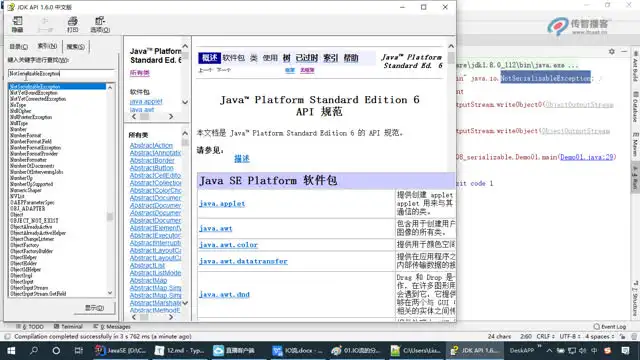Switch to the 索引(N) index tab
The width and height of the screenshot is (640, 360).
coord(47,46)
